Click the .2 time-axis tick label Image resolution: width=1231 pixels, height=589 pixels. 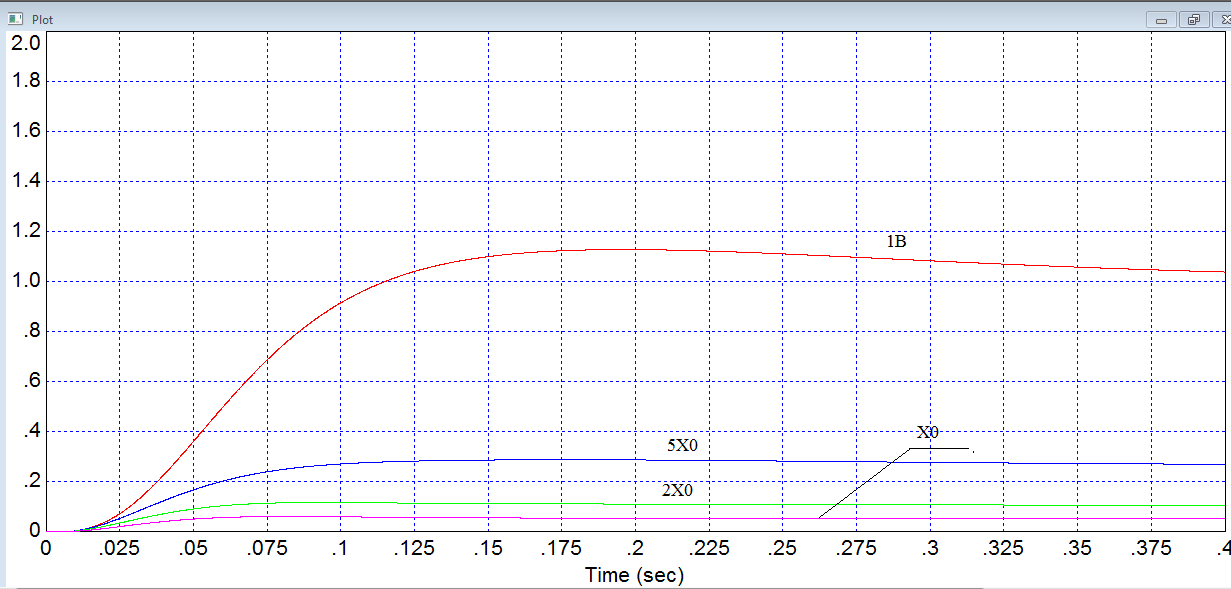(x=635, y=548)
